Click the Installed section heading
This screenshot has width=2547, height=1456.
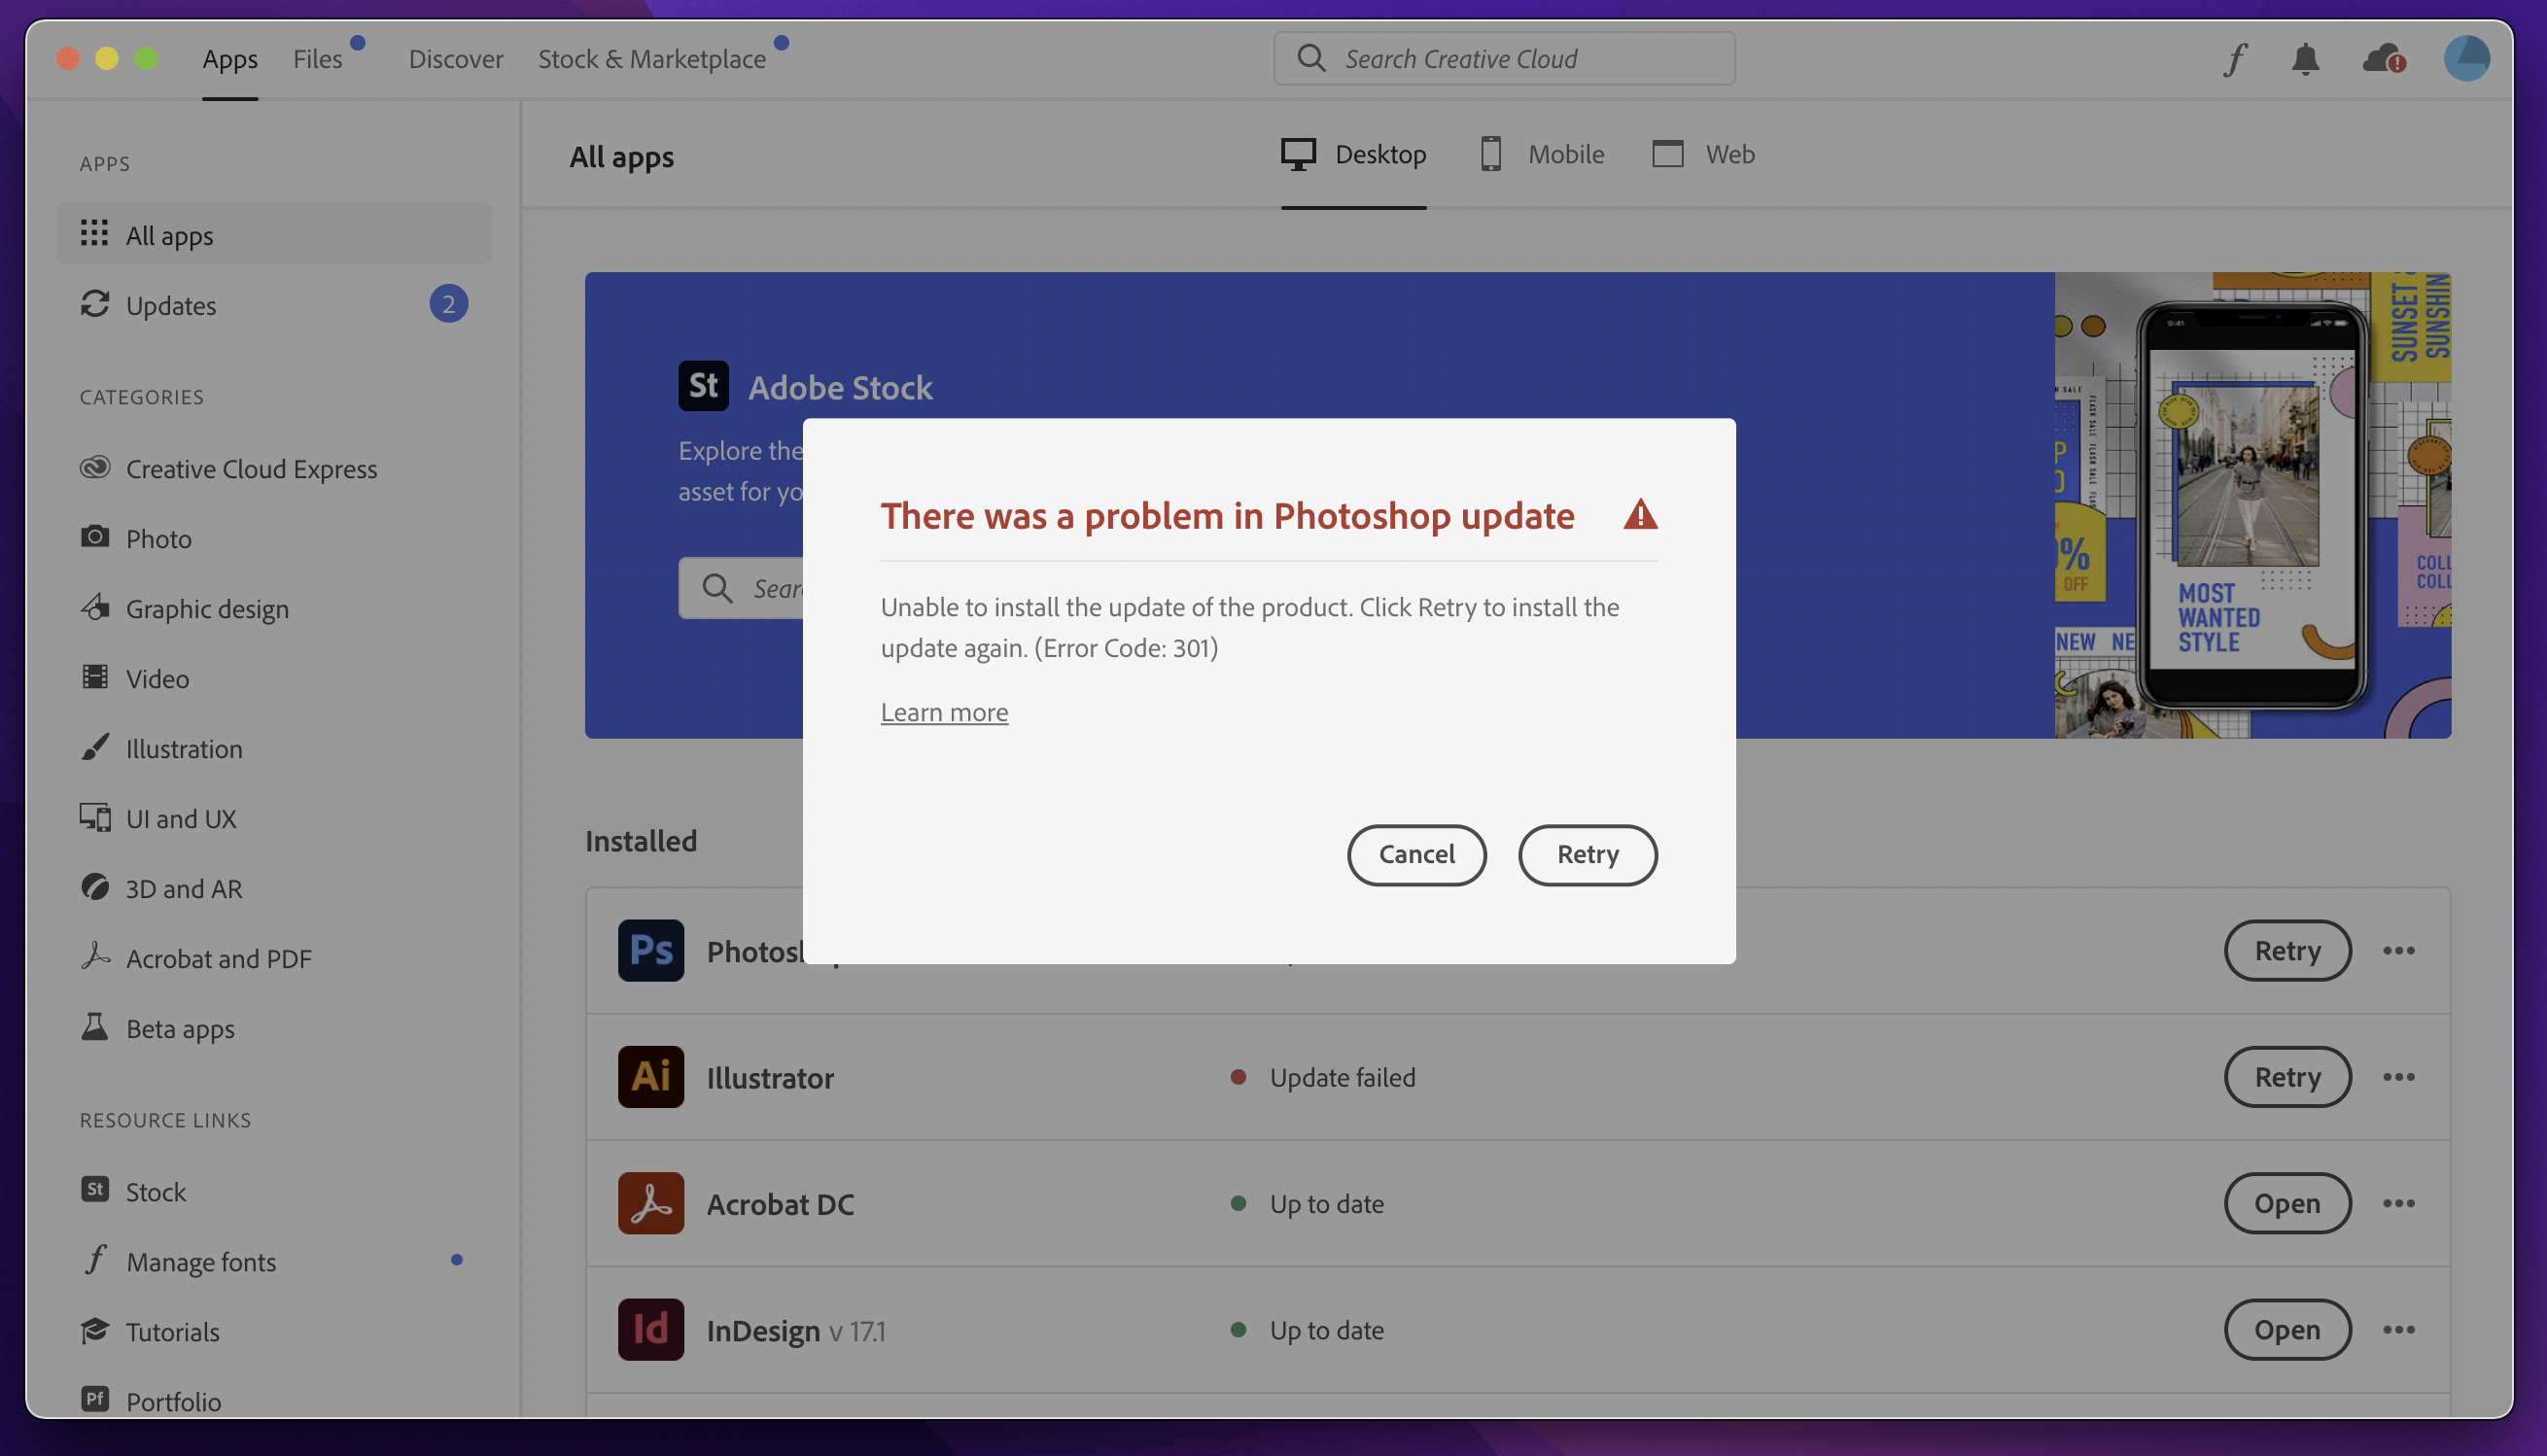(x=641, y=840)
